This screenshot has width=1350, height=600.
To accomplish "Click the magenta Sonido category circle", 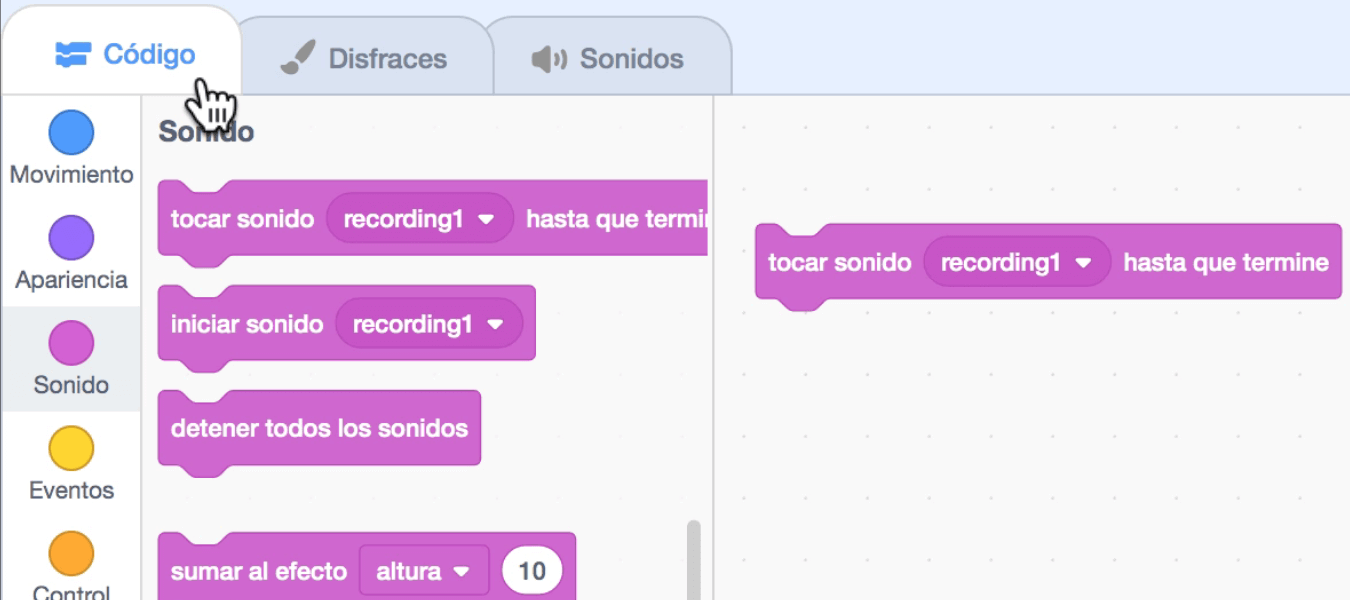I will tap(71, 343).
